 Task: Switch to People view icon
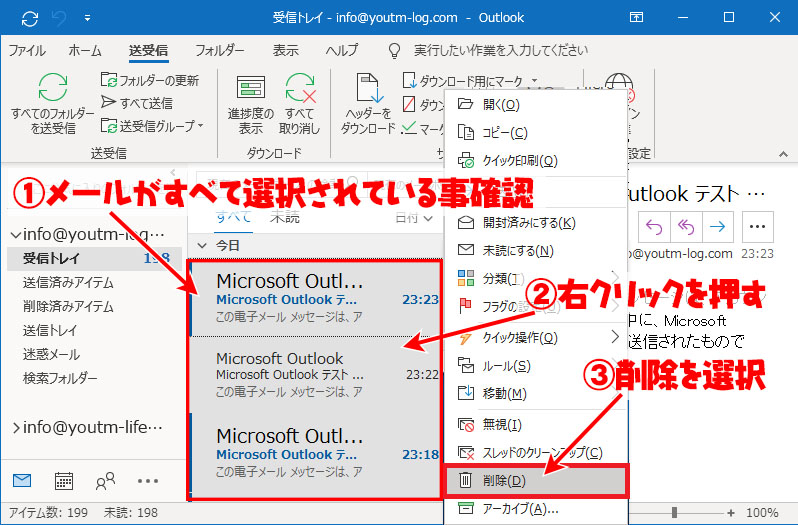105,481
